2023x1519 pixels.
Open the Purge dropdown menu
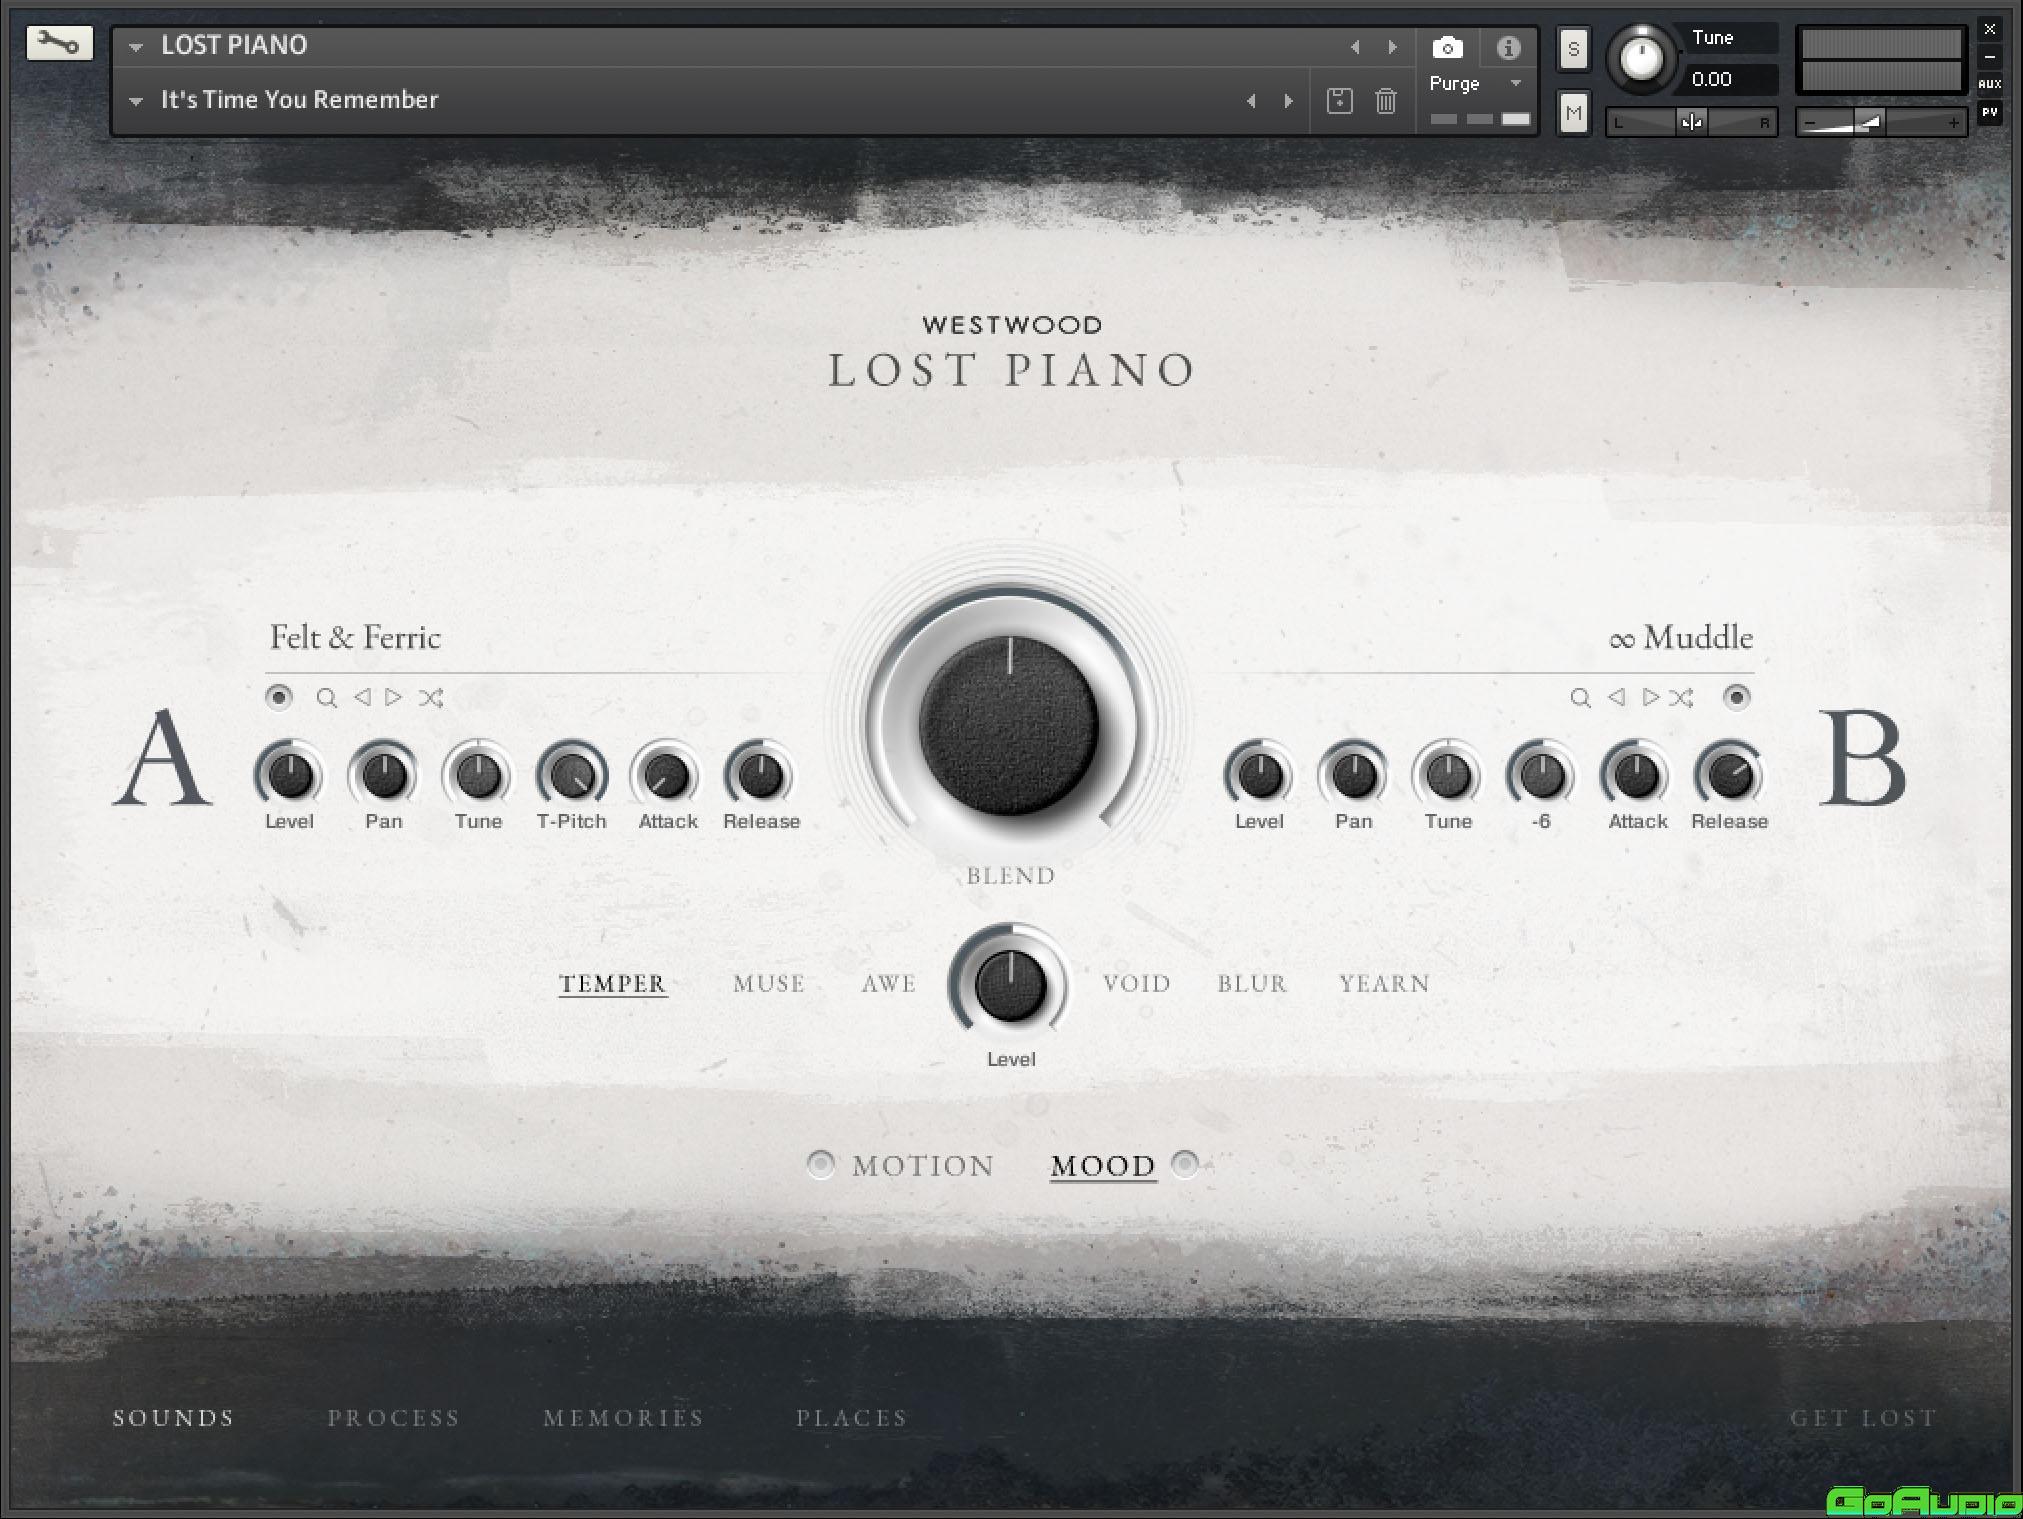click(1473, 84)
